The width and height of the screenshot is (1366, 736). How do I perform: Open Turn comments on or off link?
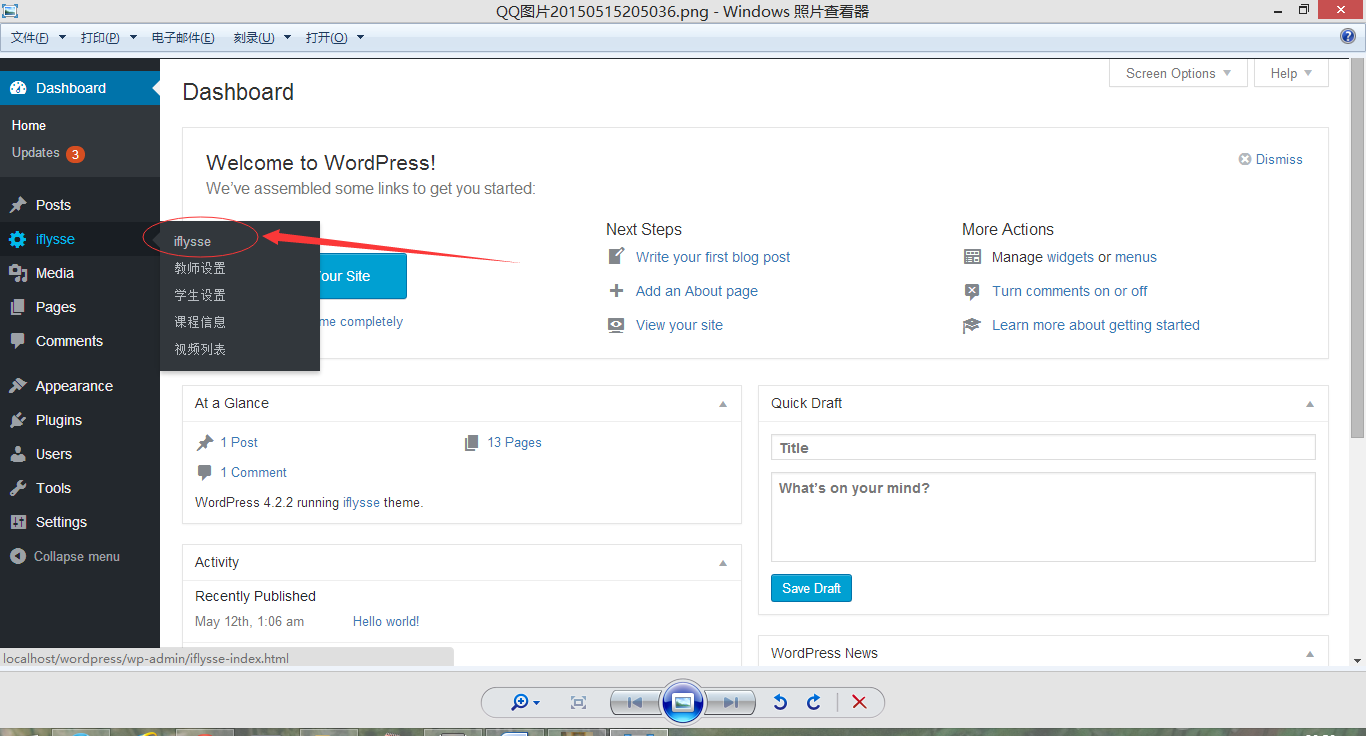click(x=1070, y=291)
